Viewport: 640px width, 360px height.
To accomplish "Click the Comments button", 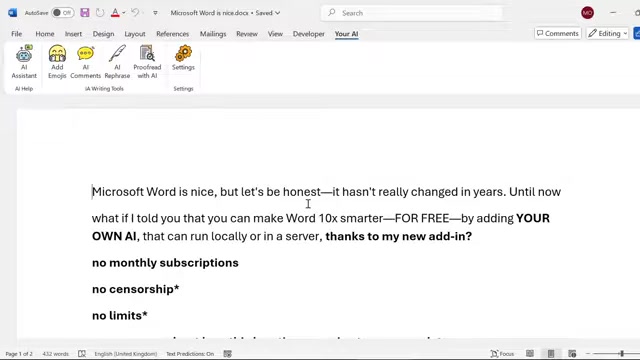I will click(558, 33).
